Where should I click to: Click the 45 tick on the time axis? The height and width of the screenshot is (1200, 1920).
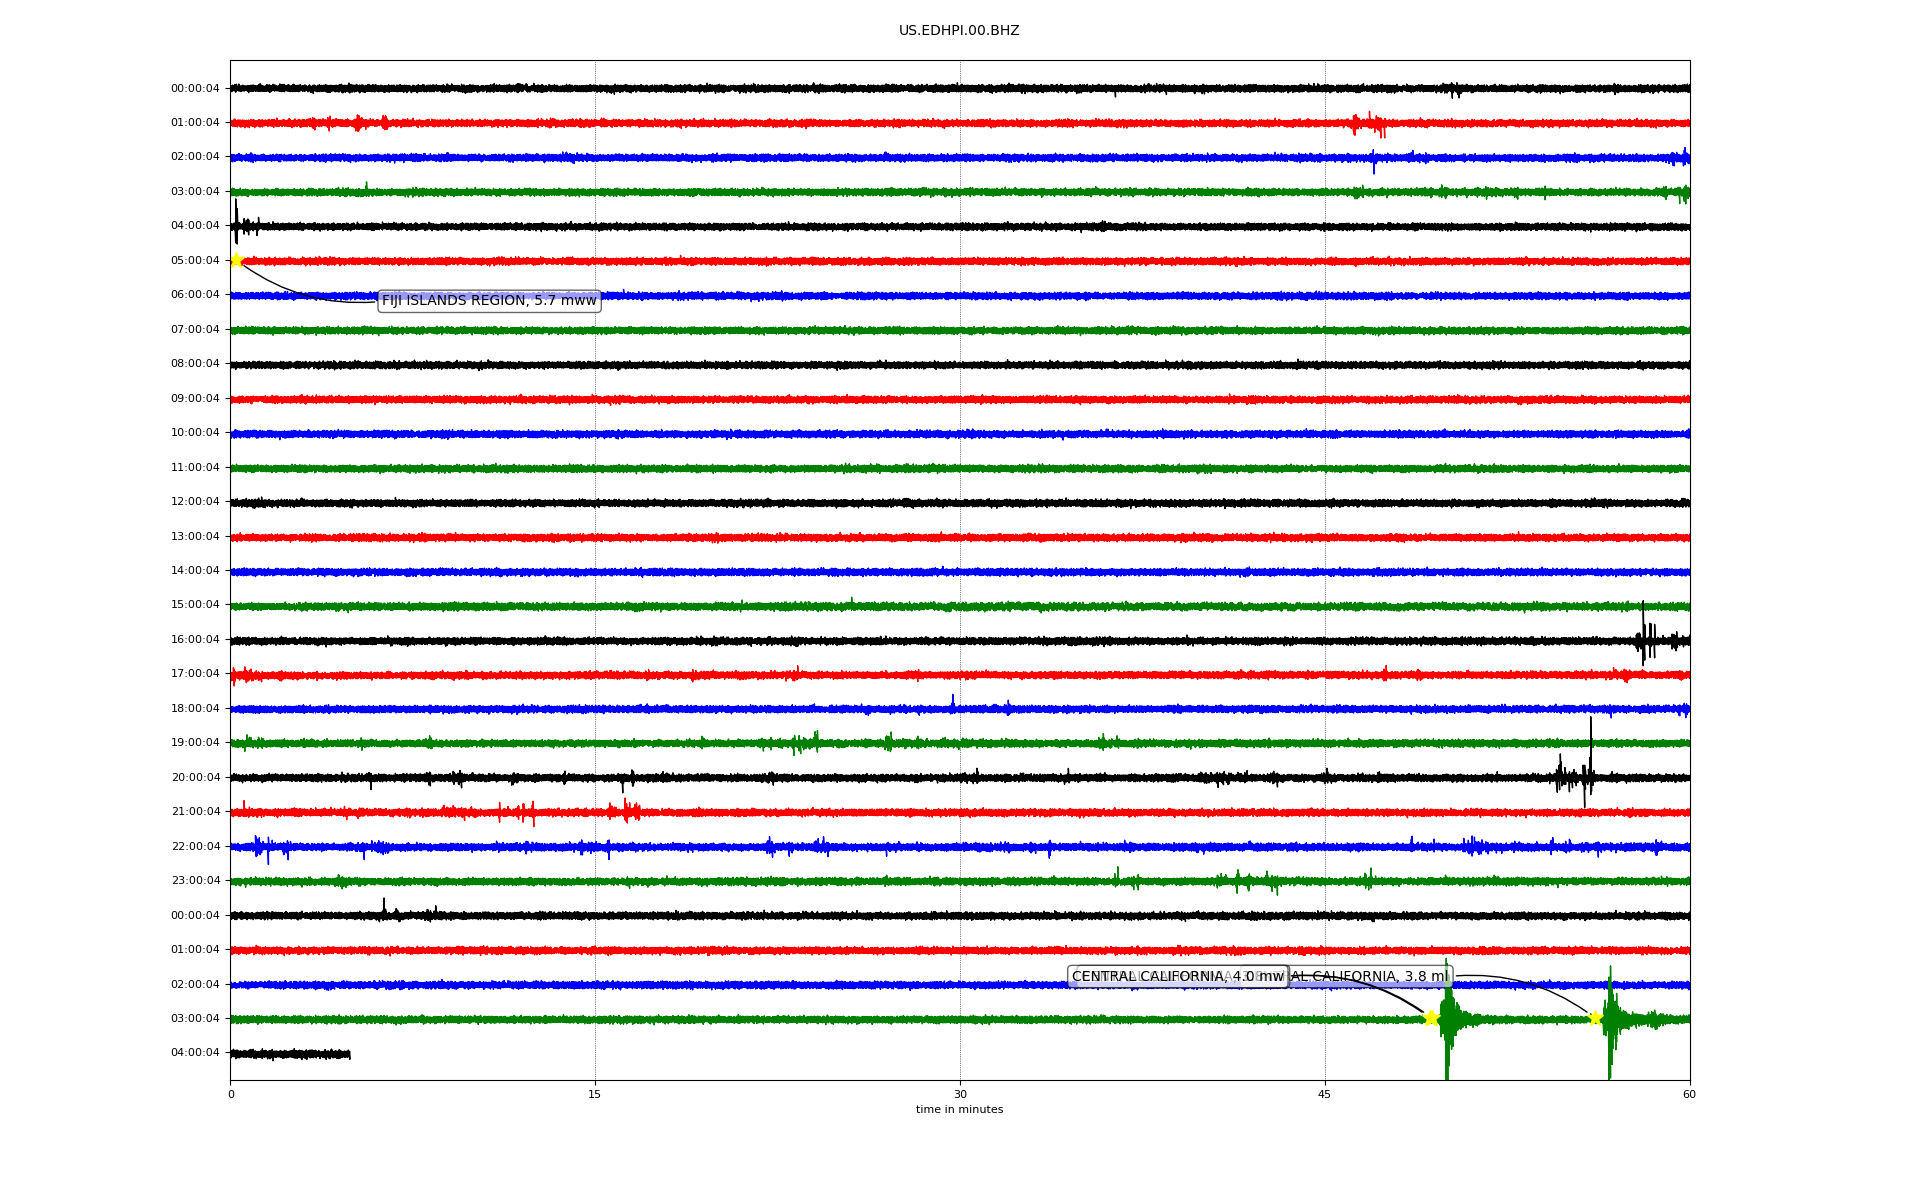click(1325, 1094)
